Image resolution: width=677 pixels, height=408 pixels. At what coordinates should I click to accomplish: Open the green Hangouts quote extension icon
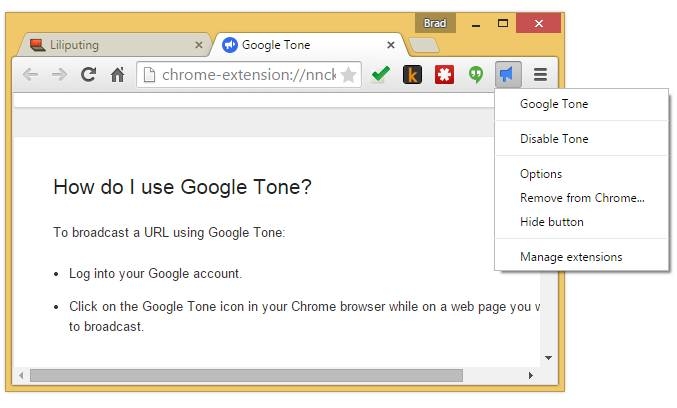[476, 75]
